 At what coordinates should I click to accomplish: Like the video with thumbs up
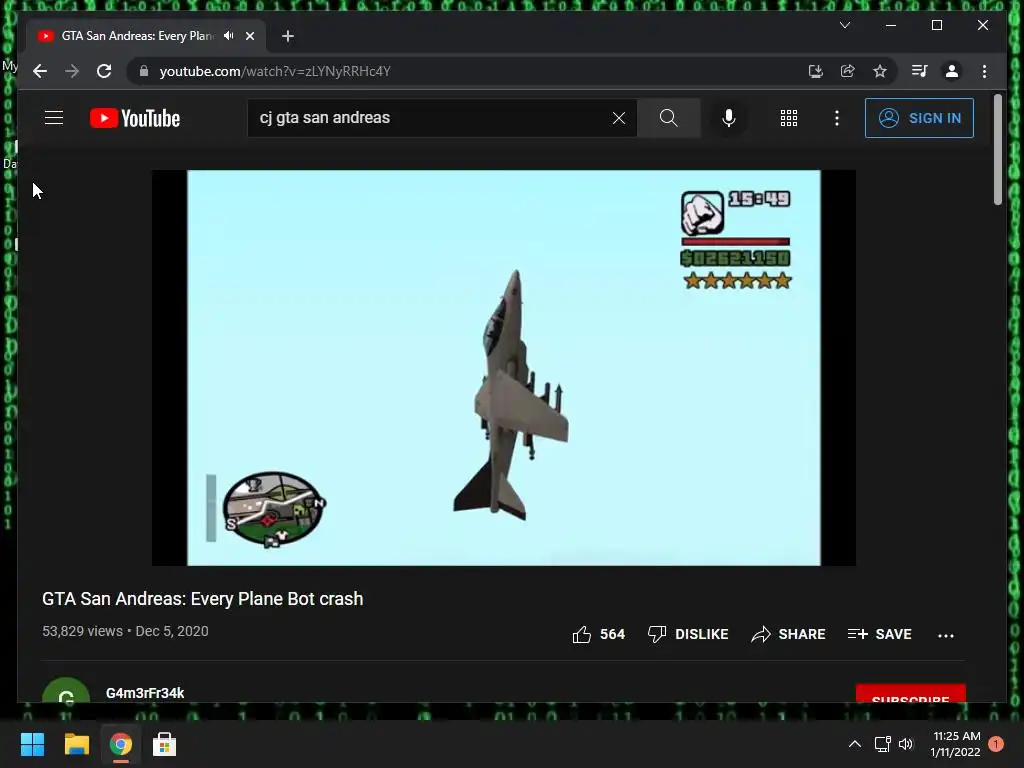[x=598, y=634]
